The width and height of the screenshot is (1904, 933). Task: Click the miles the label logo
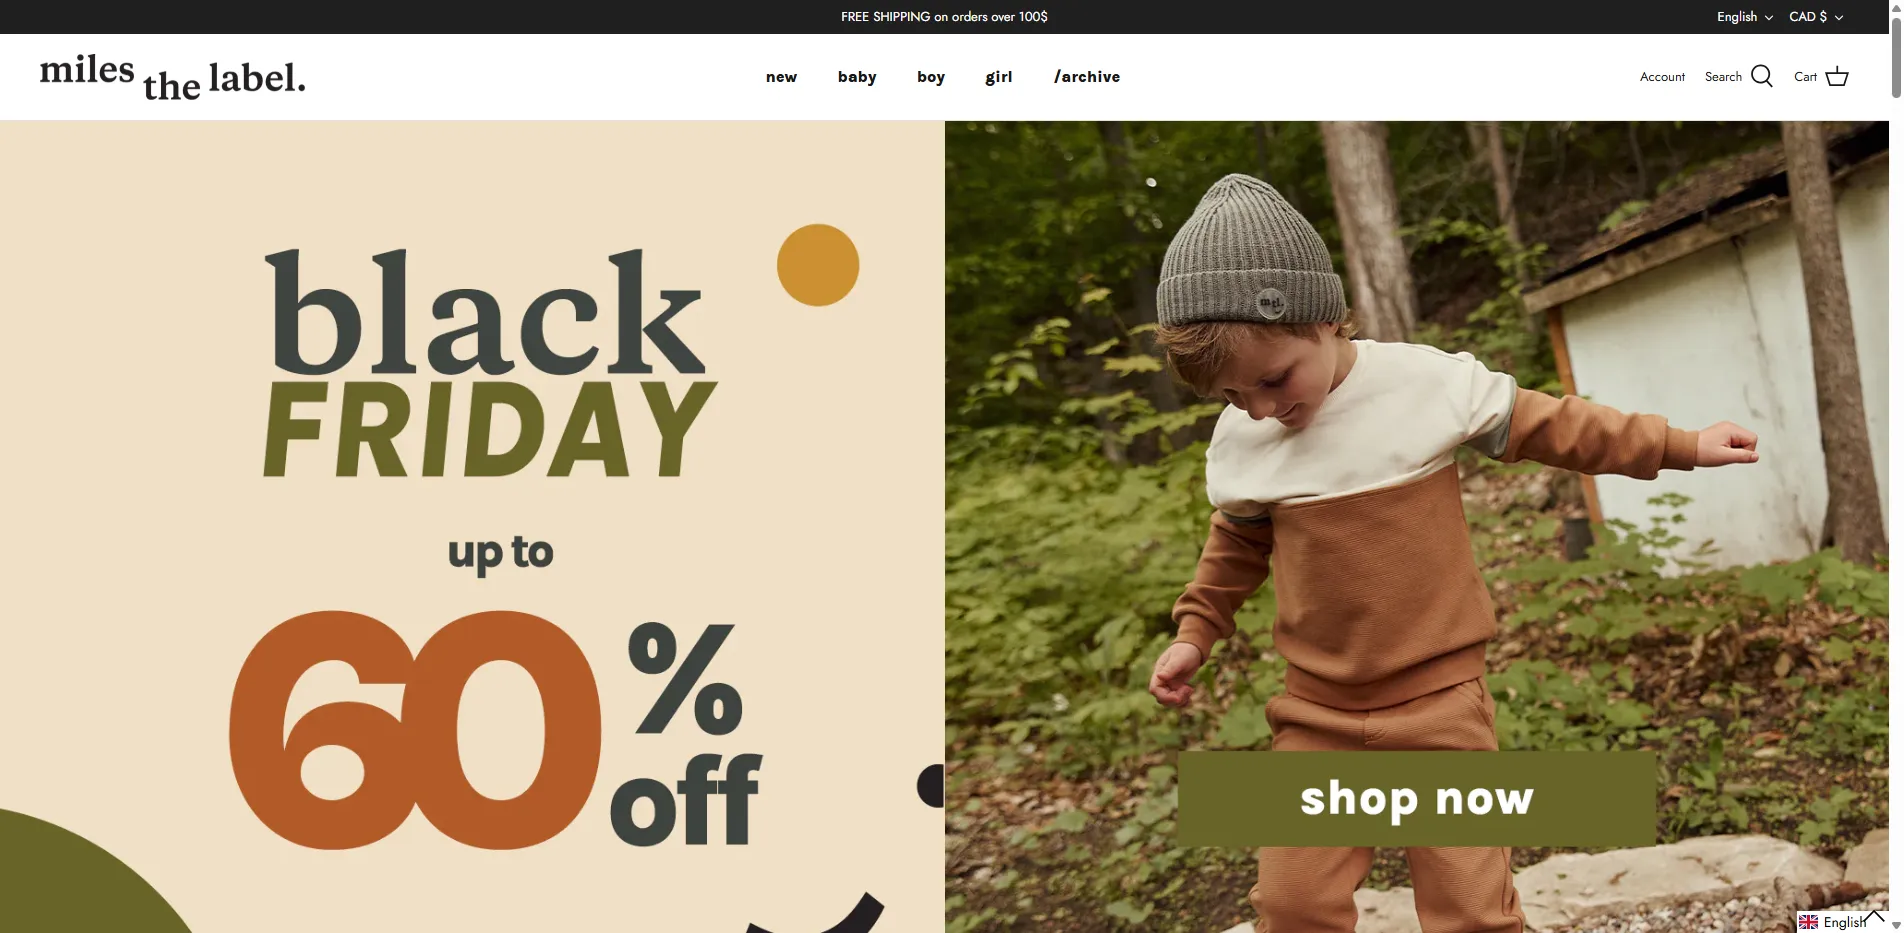coord(173,77)
